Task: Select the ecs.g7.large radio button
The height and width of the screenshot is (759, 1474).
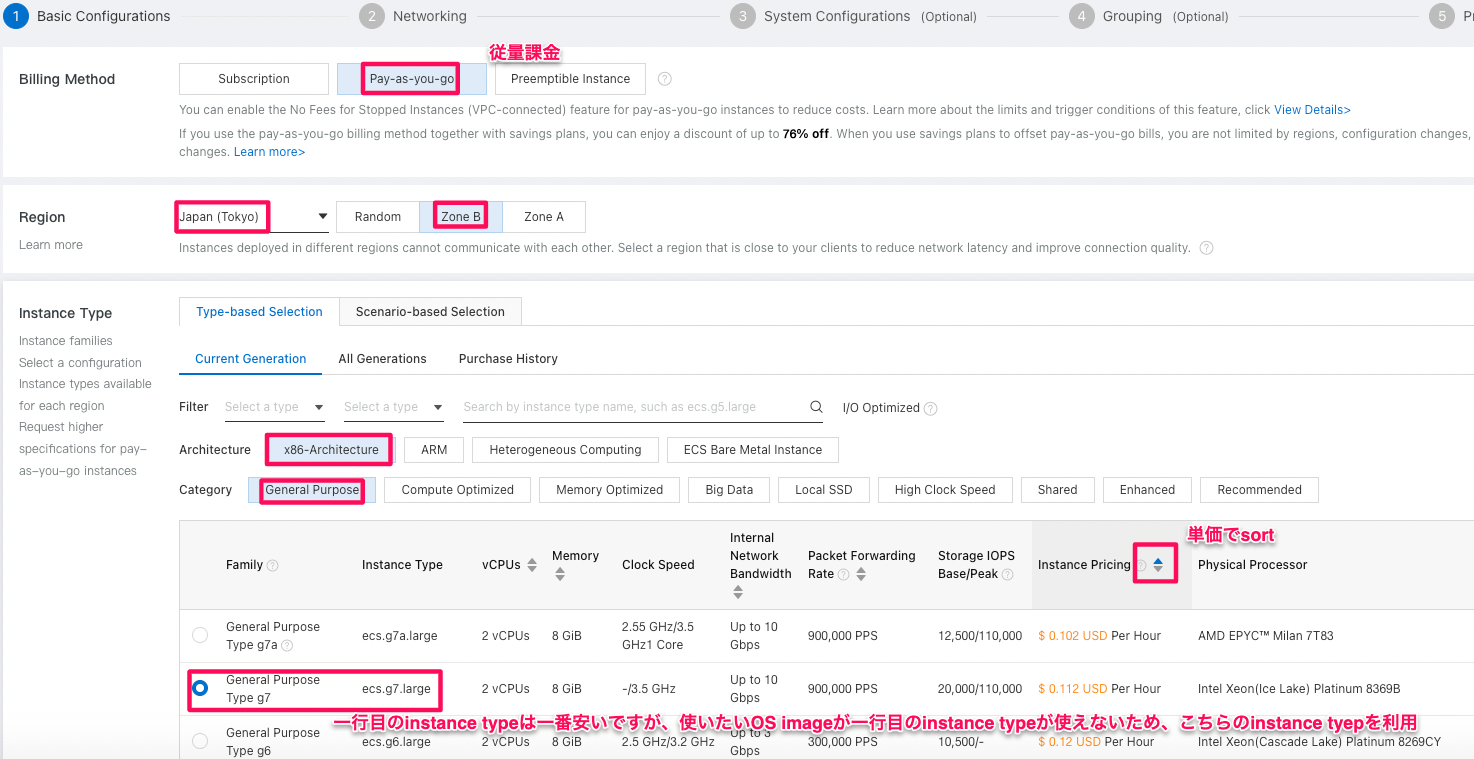Action: (x=200, y=688)
